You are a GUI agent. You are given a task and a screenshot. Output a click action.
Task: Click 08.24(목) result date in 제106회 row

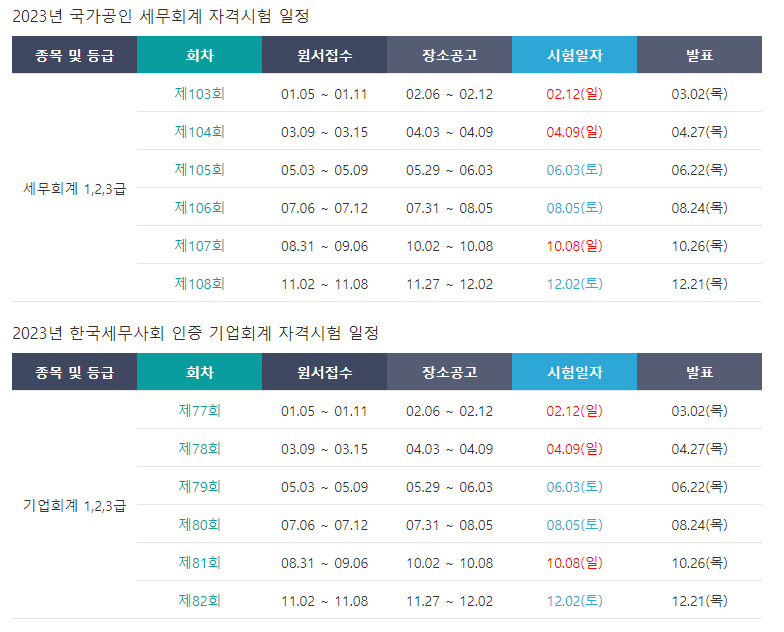click(x=700, y=208)
